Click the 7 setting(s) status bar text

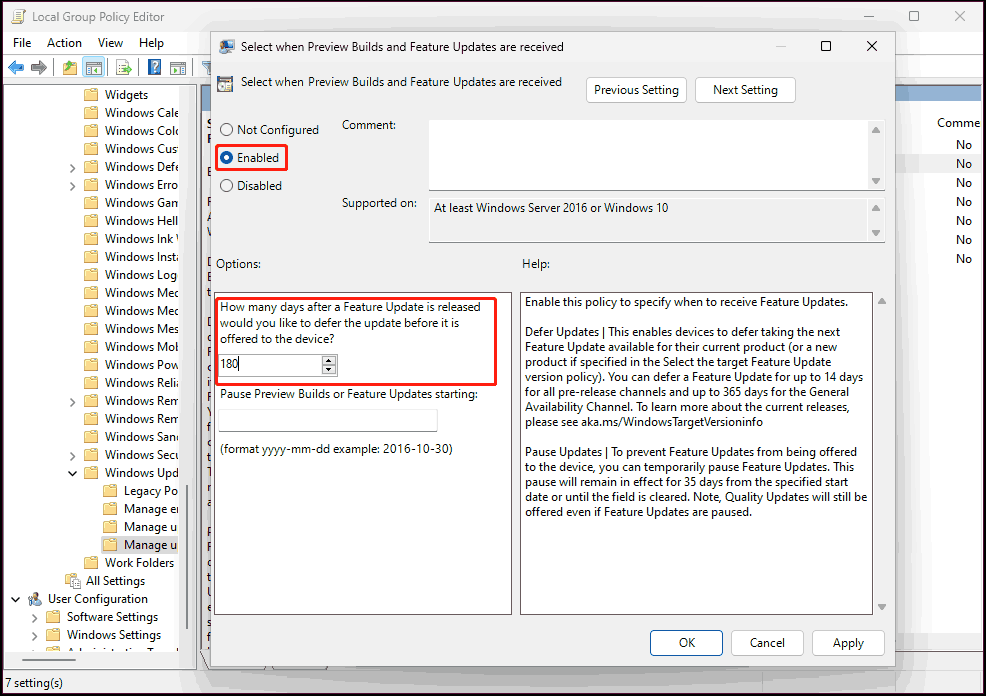(x=34, y=683)
